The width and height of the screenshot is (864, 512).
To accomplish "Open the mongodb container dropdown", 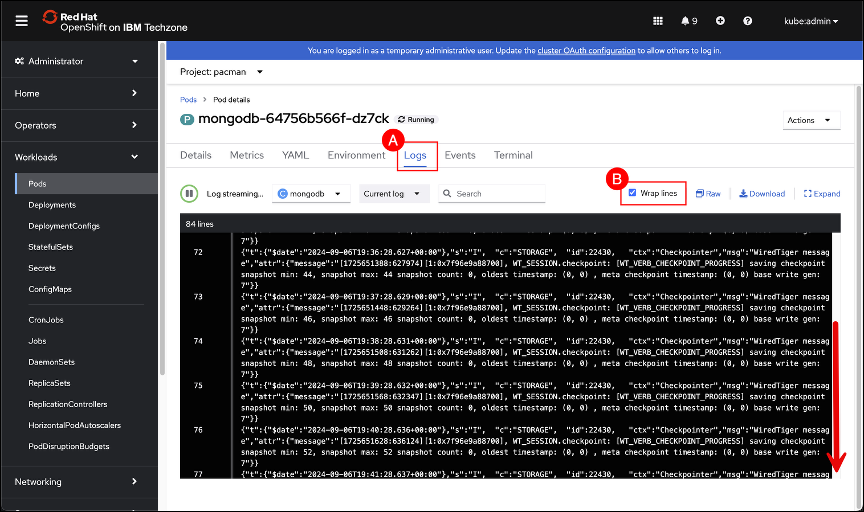I will (313, 193).
